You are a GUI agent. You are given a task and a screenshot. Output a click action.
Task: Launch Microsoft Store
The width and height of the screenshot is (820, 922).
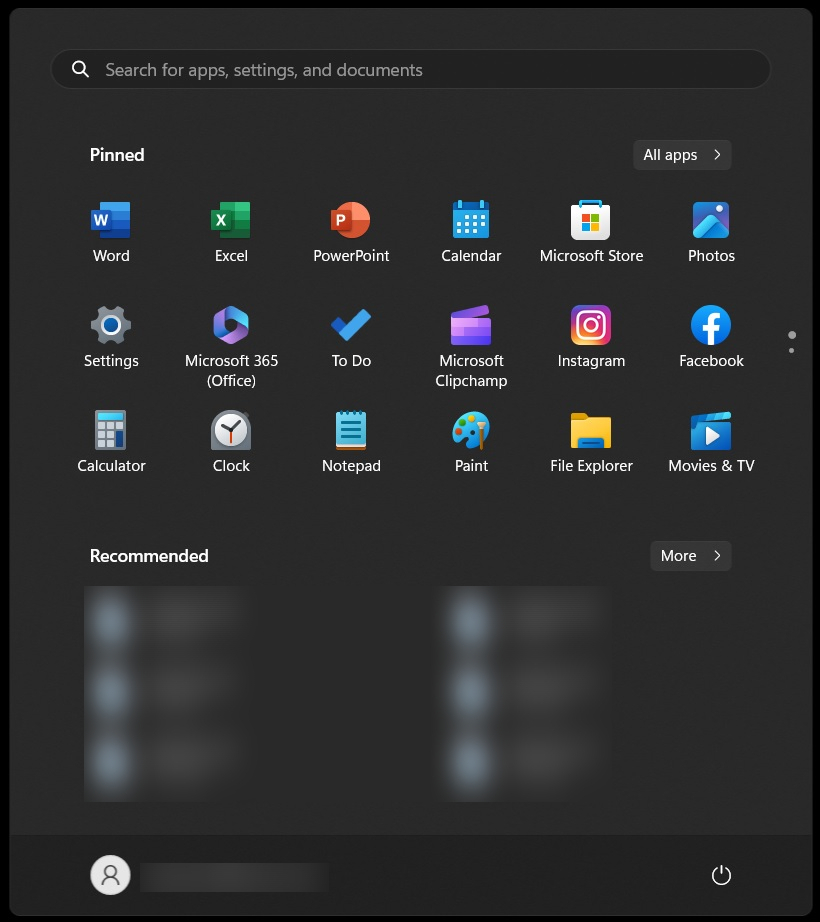pos(591,232)
